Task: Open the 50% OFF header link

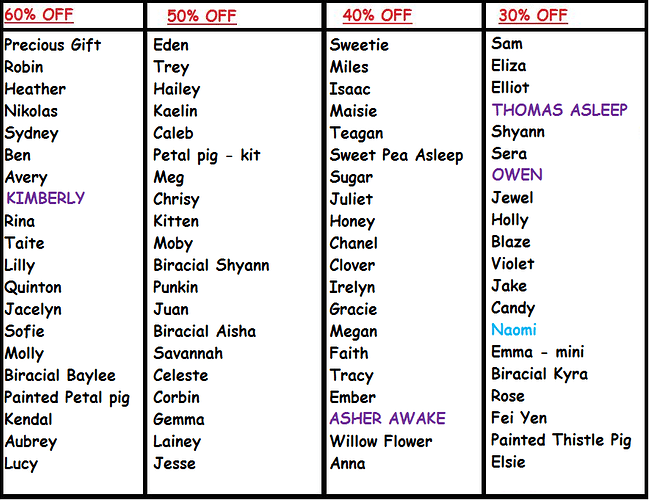Action: point(201,16)
